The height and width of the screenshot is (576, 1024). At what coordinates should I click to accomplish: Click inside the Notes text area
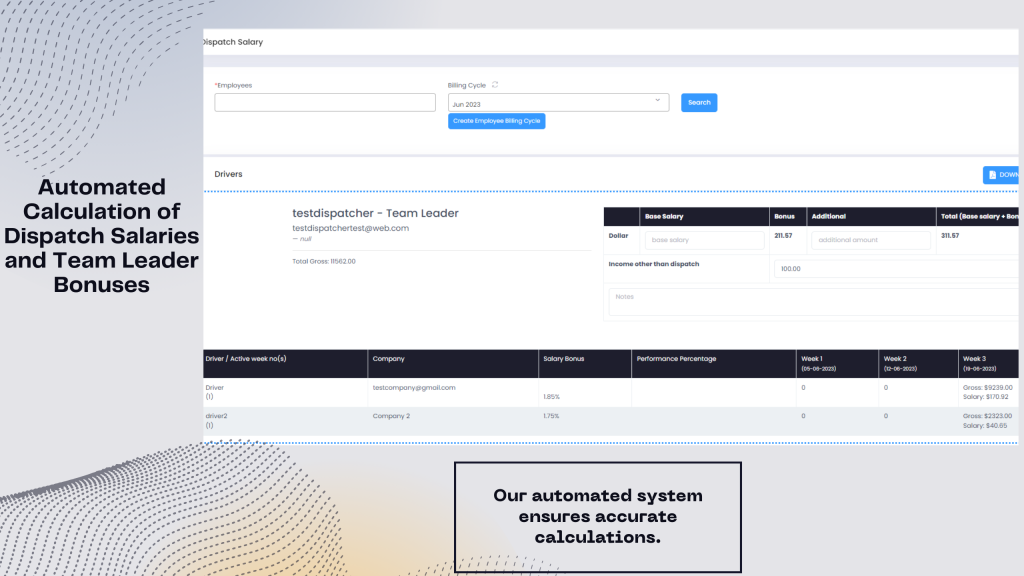(x=810, y=303)
